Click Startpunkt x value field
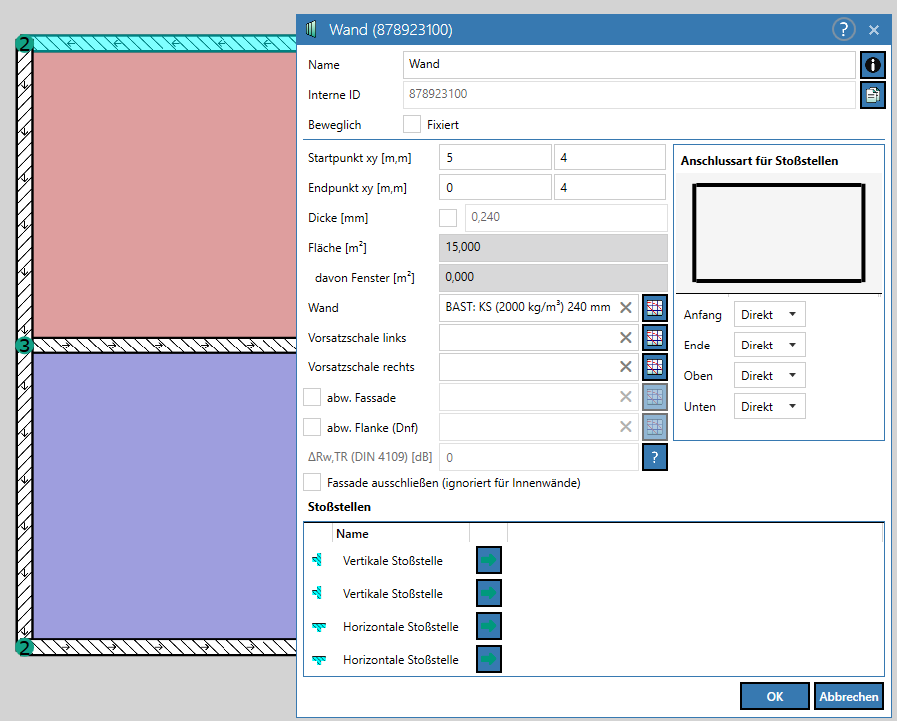The image size is (897, 721). pos(495,157)
